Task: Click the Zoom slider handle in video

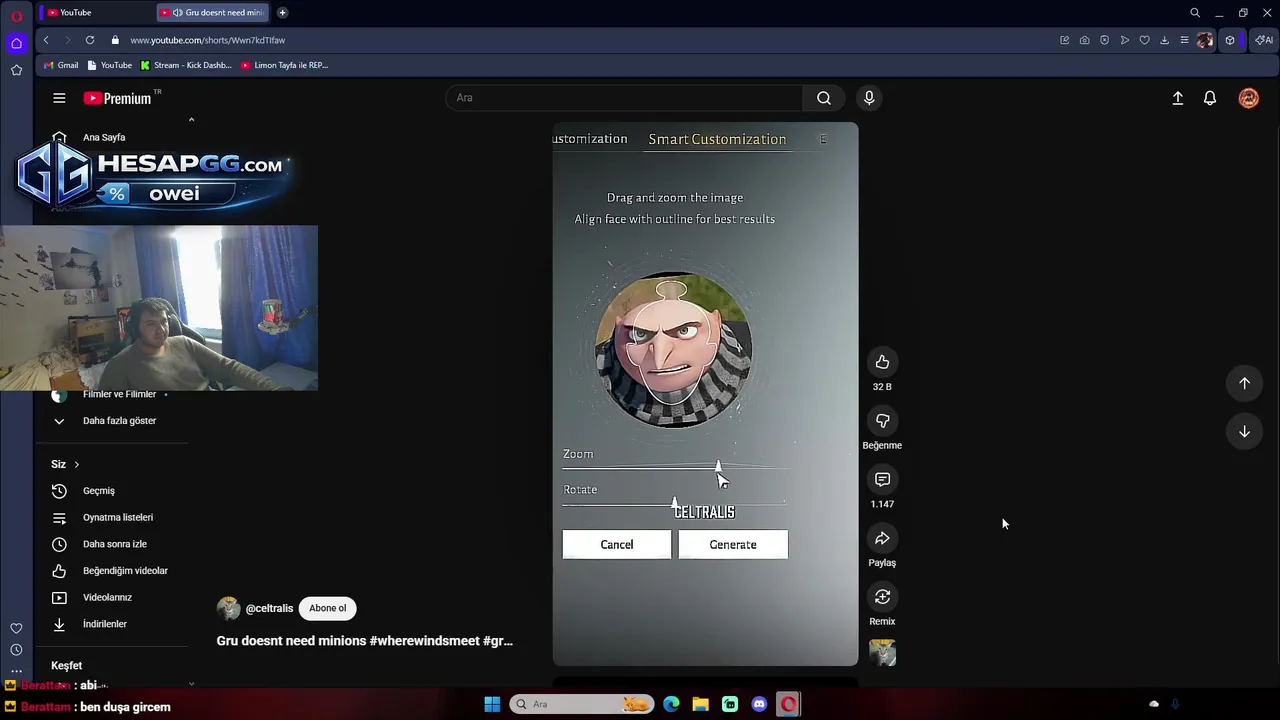Action: pos(718,467)
